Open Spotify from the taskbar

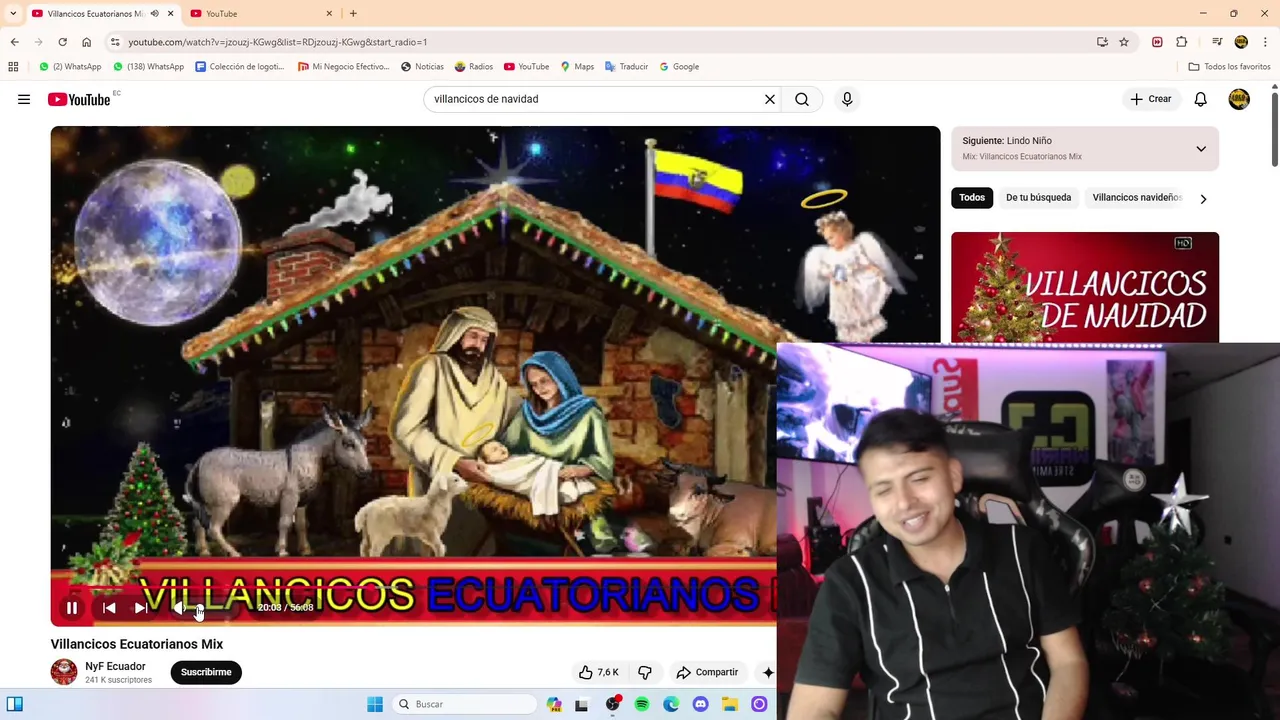point(642,704)
